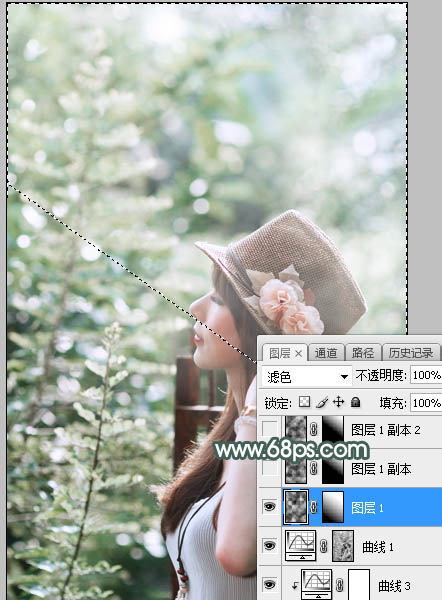The image size is (442, 600).
Task: Click the 曲线 3 curves adjustment icon
Action: pyautogui.click(x=316, y=584)
